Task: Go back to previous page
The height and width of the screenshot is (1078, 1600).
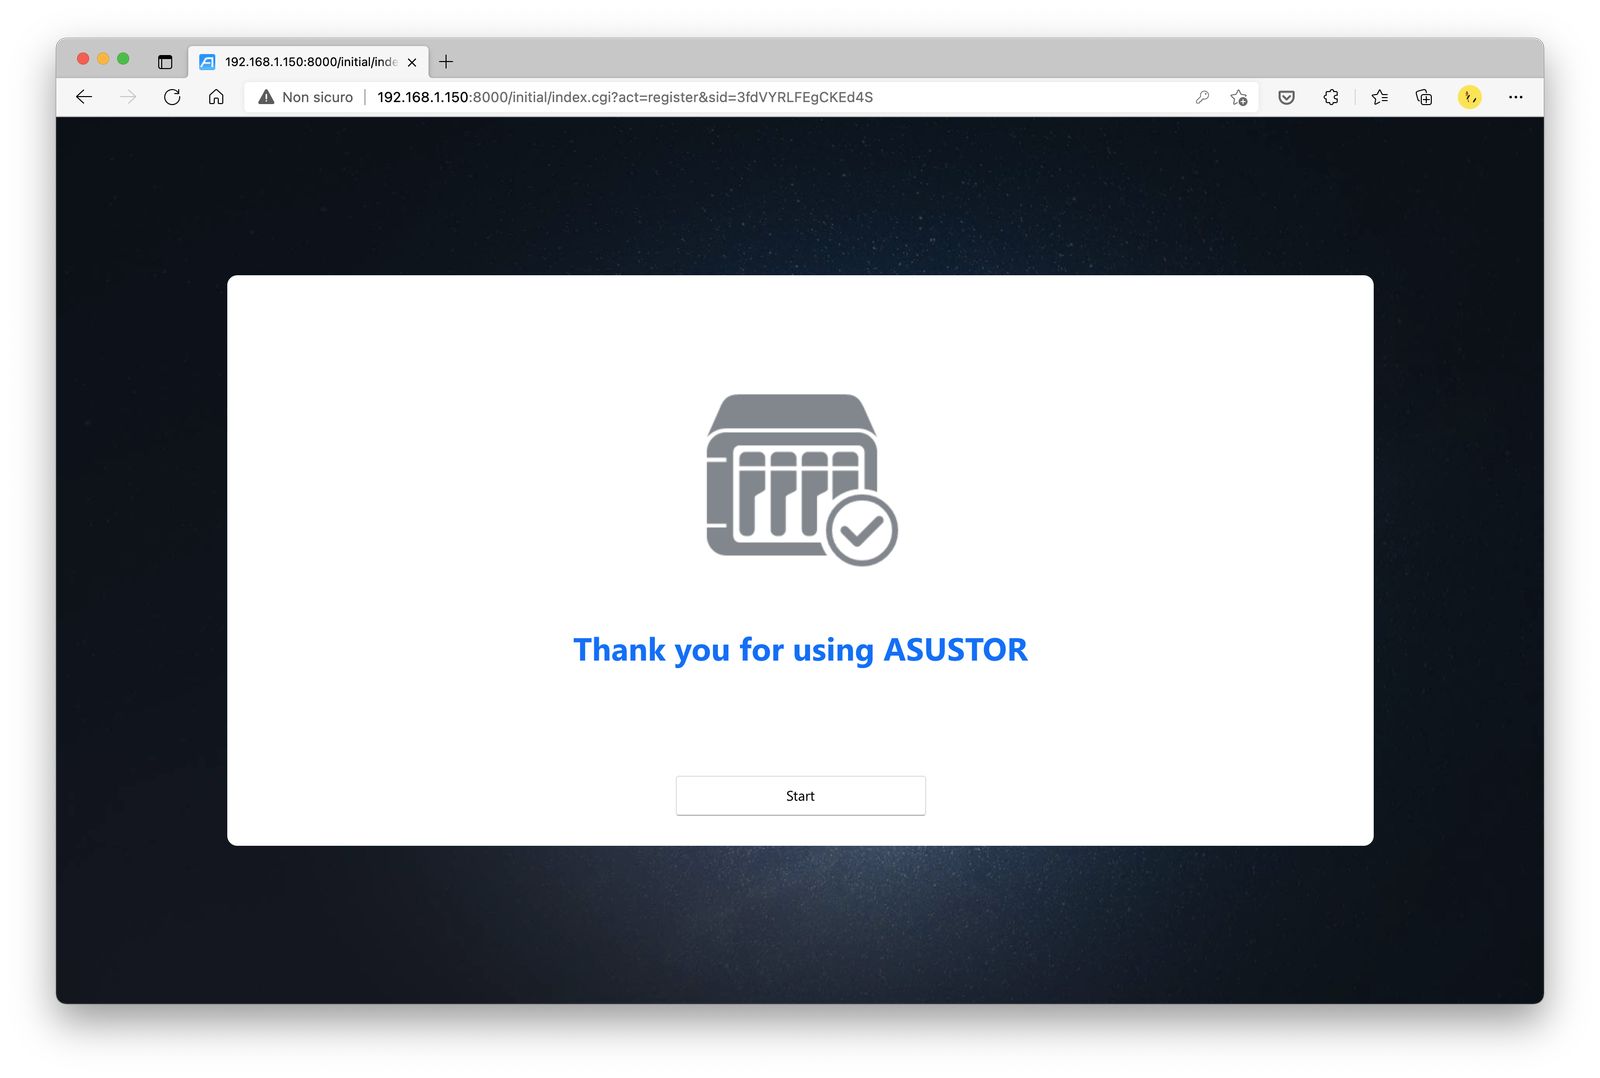Action: click(84, 97)
